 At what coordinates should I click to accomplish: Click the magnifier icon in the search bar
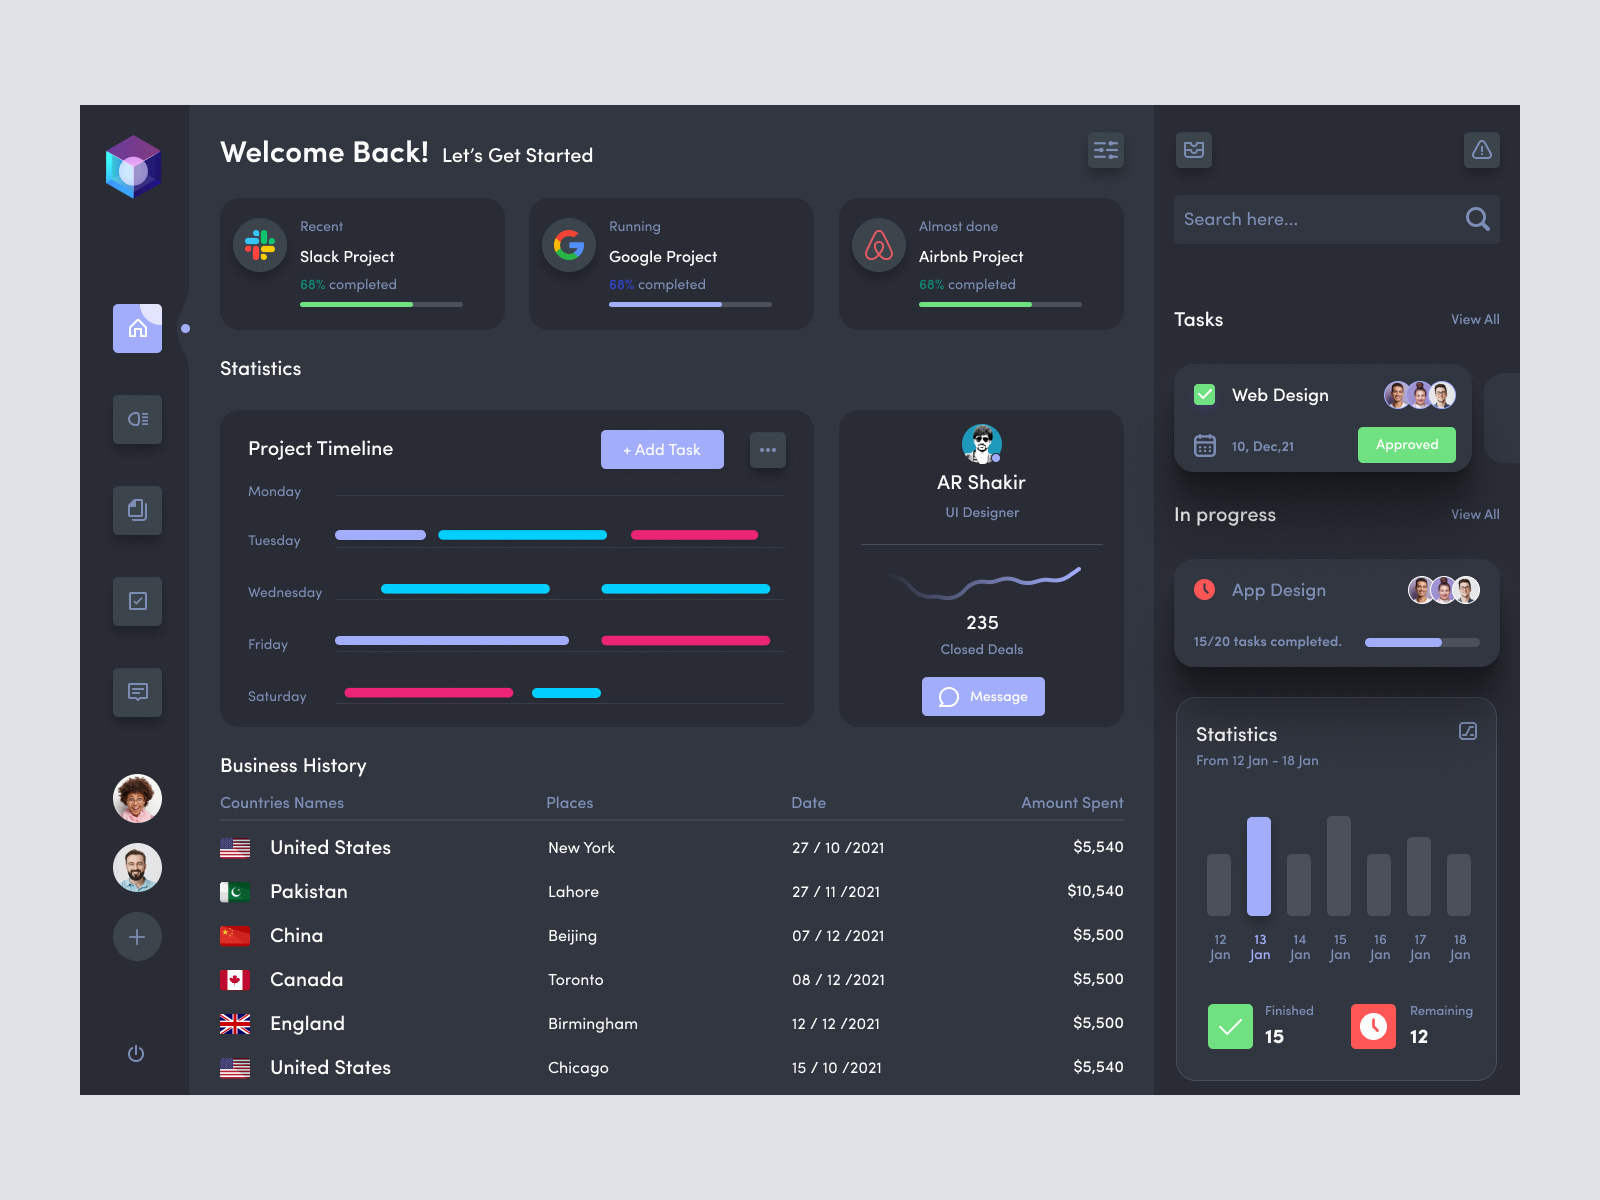click(1477, 219)
